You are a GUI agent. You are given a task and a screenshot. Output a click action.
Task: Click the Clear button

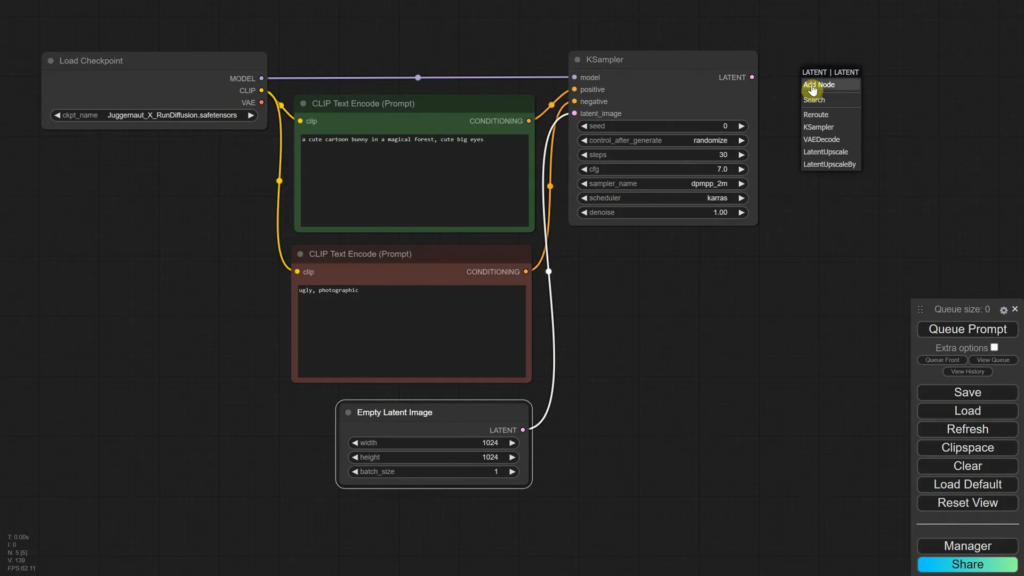(967, 466)
